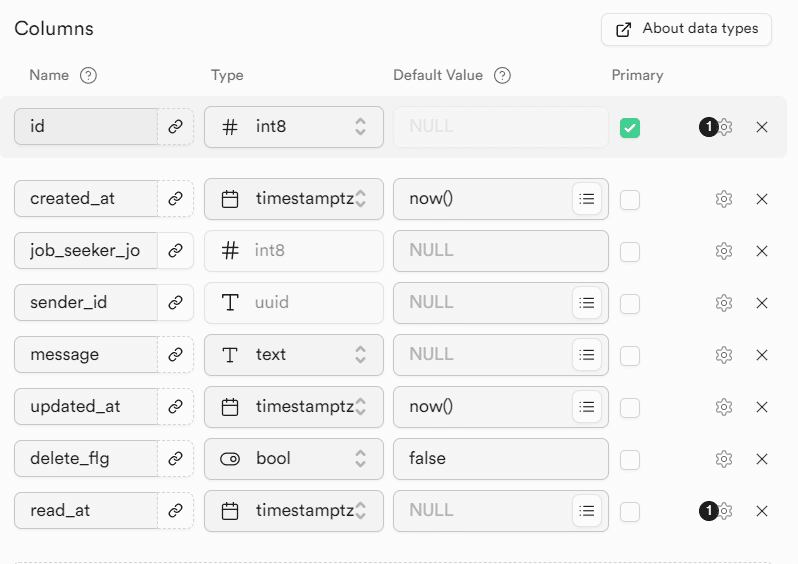Click the help icon next to Name
This screenshot has height=564, width=798.
pos(88,76)
